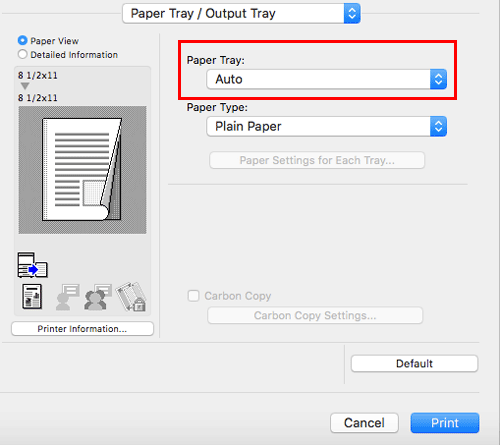Click the page preview thumbnail
This screenshot has height=445, width=500.
click(x=82, y=170)
